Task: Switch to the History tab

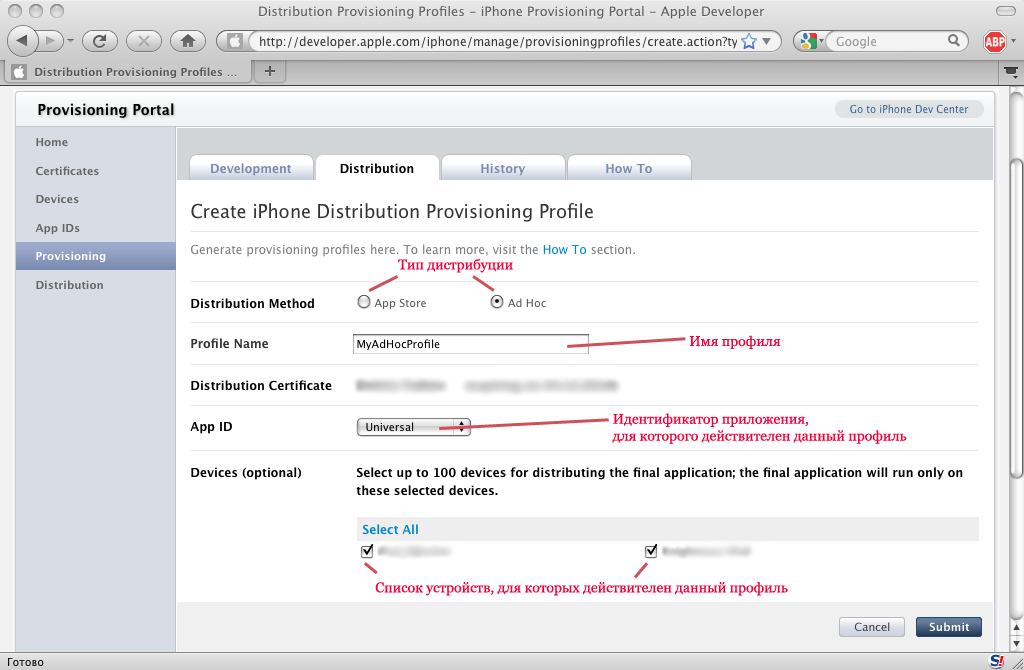Action: (x=503, y=168)
